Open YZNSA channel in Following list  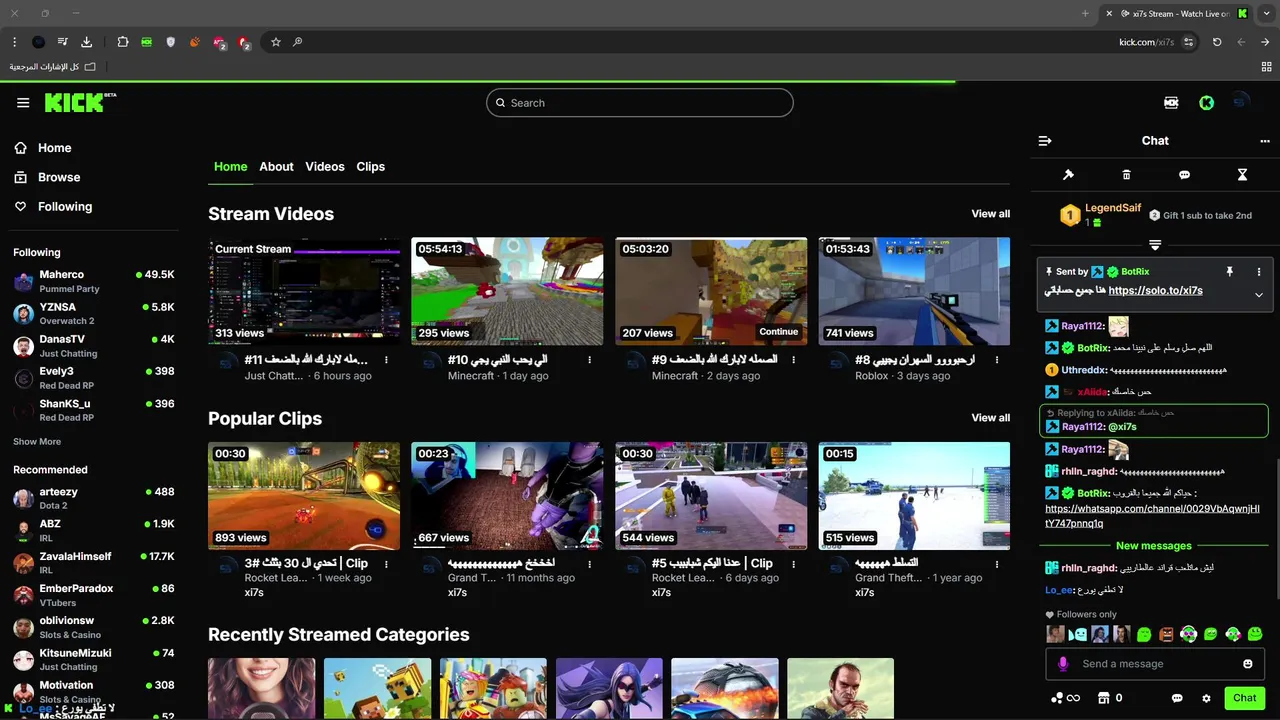pos(93,313)
